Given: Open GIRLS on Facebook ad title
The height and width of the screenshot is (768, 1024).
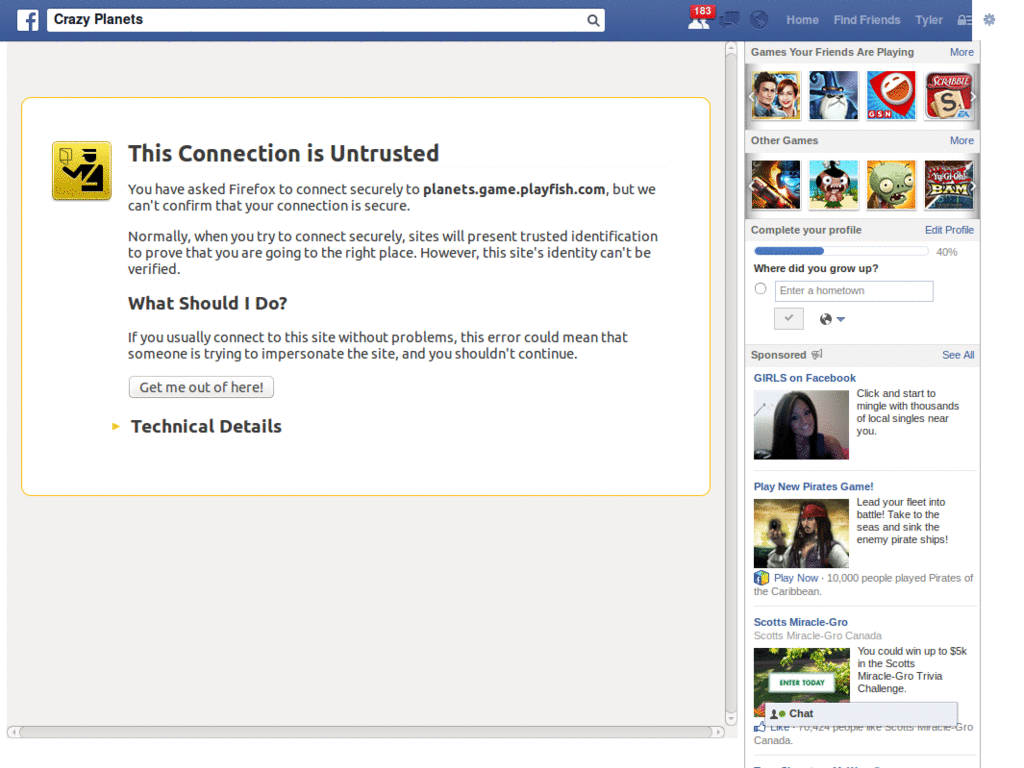Looking at the screenshot, I should 805,378.
